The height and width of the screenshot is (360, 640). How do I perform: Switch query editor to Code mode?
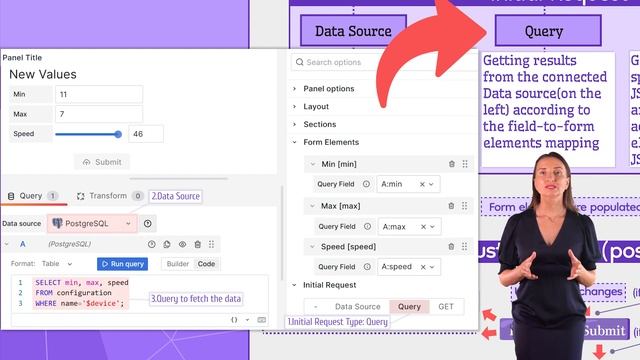207,264
